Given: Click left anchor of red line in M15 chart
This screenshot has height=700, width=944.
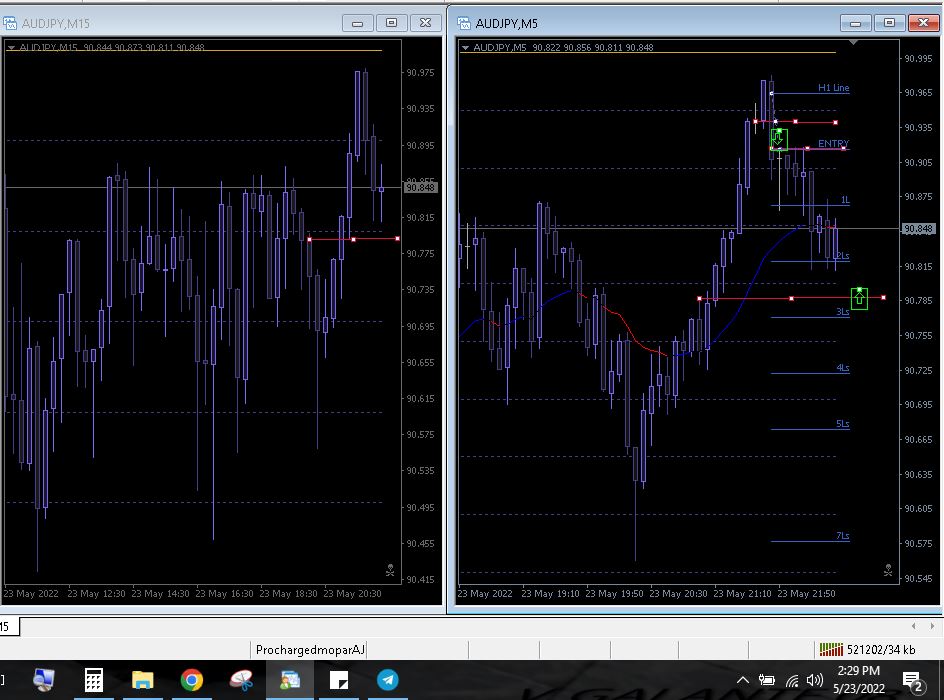Looking at the screenshot, I should click(309, 240).
